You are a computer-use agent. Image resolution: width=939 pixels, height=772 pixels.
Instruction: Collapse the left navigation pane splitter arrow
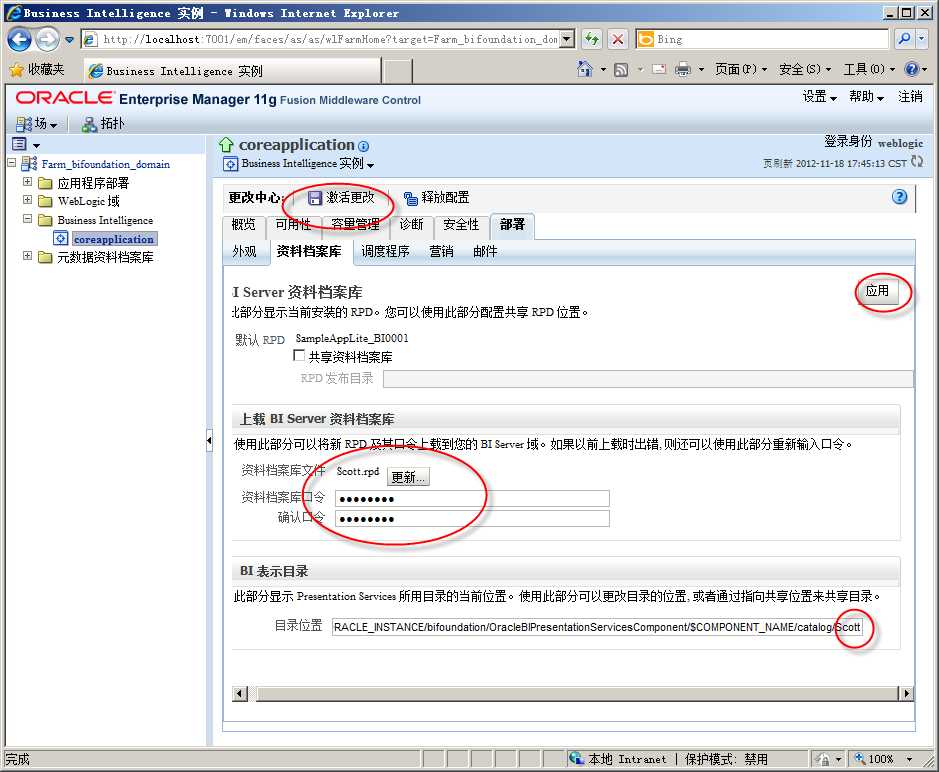209,441
